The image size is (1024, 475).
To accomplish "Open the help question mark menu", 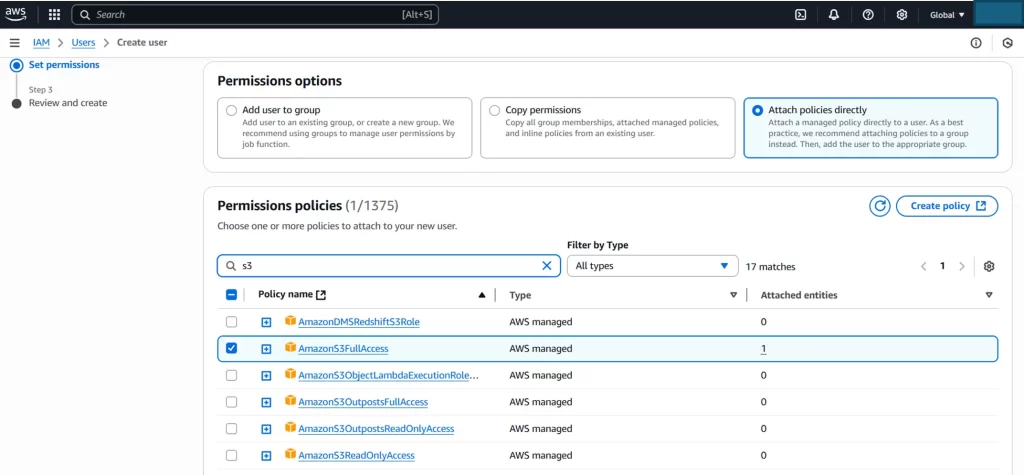I will pos(868,14).
